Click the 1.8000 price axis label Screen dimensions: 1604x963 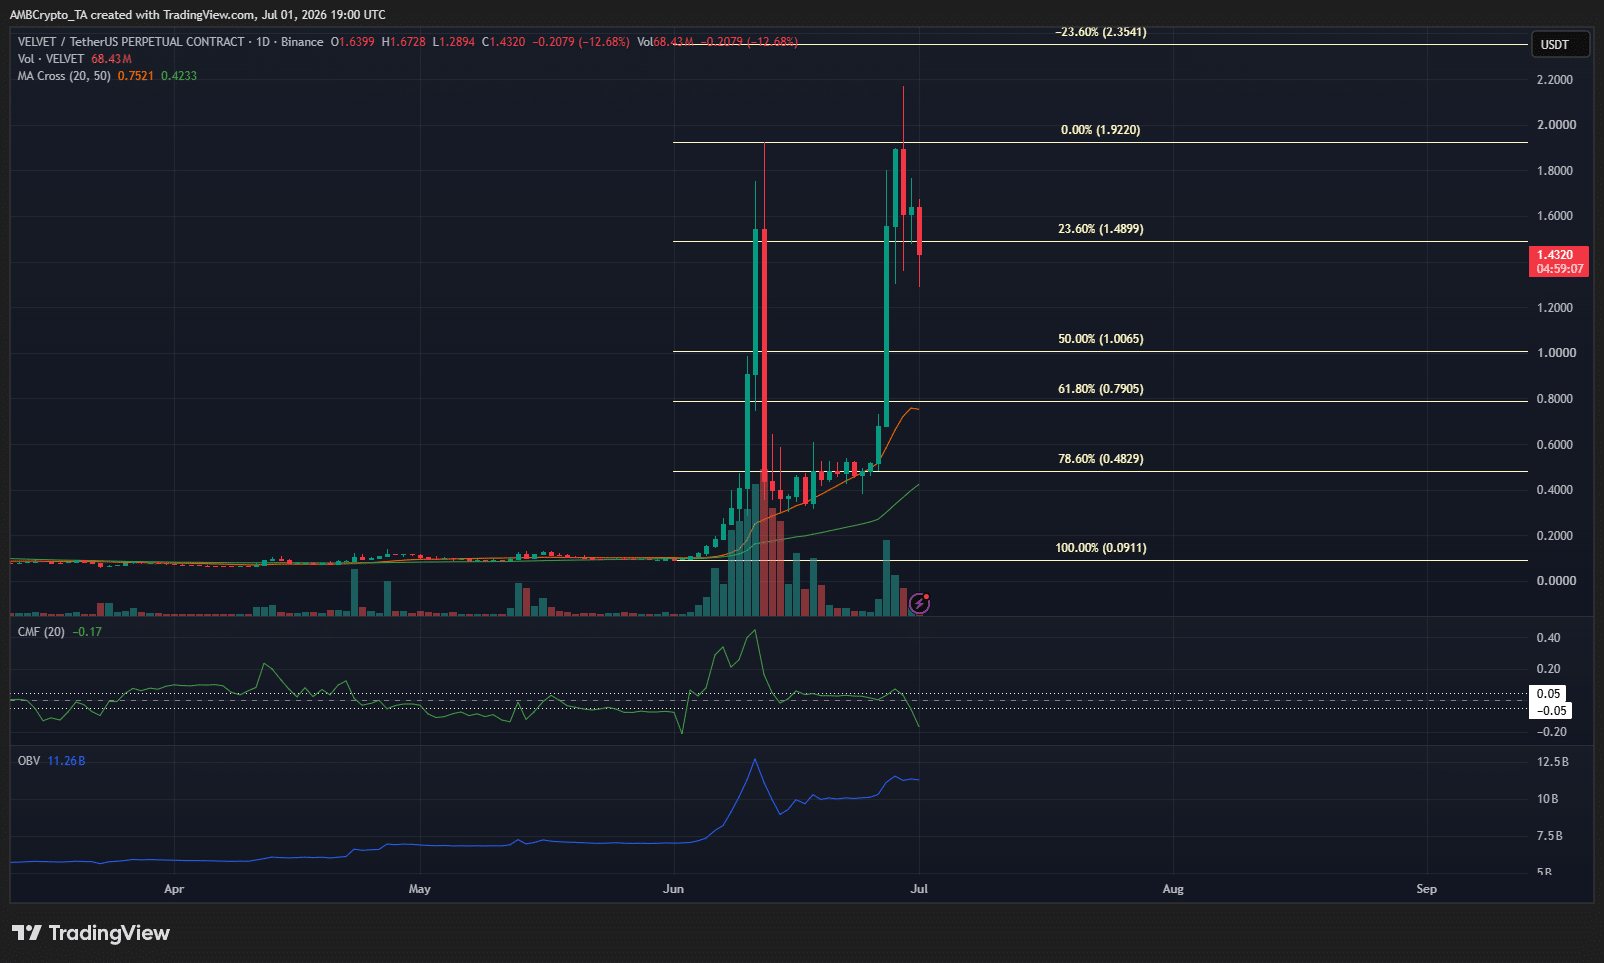[x=1555, y=171]
